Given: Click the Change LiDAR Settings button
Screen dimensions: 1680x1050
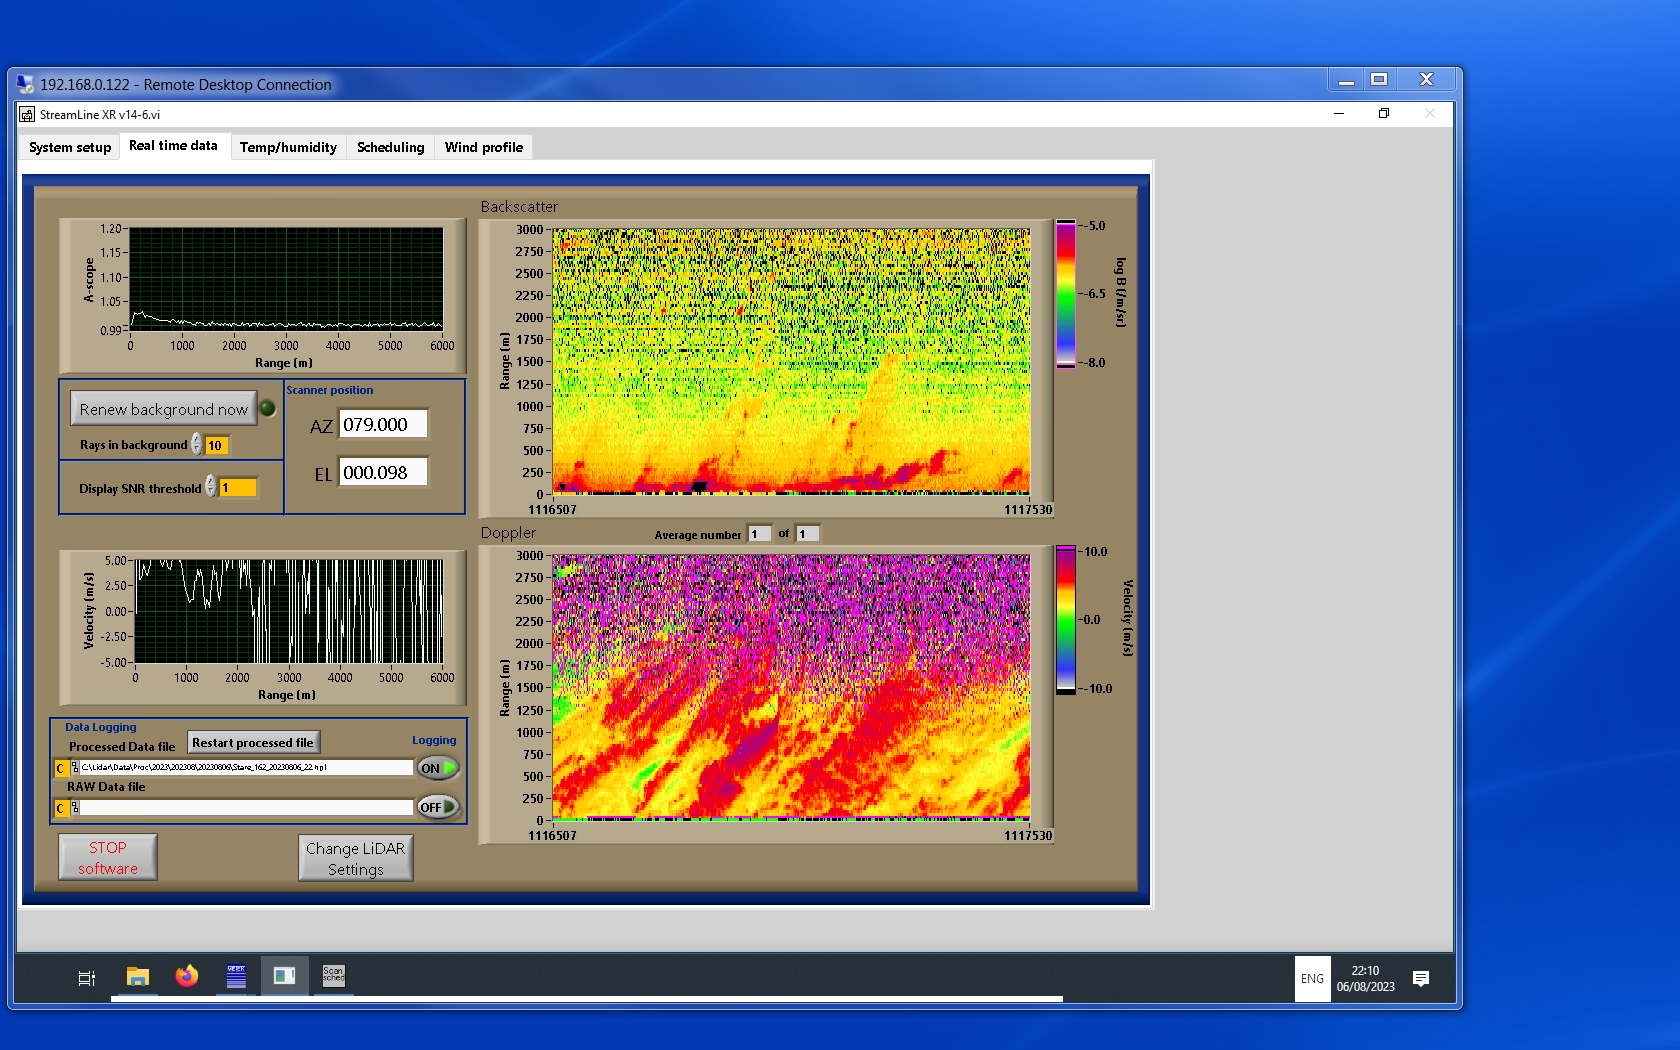Looking at the screenshot, I should coord(355,858).
